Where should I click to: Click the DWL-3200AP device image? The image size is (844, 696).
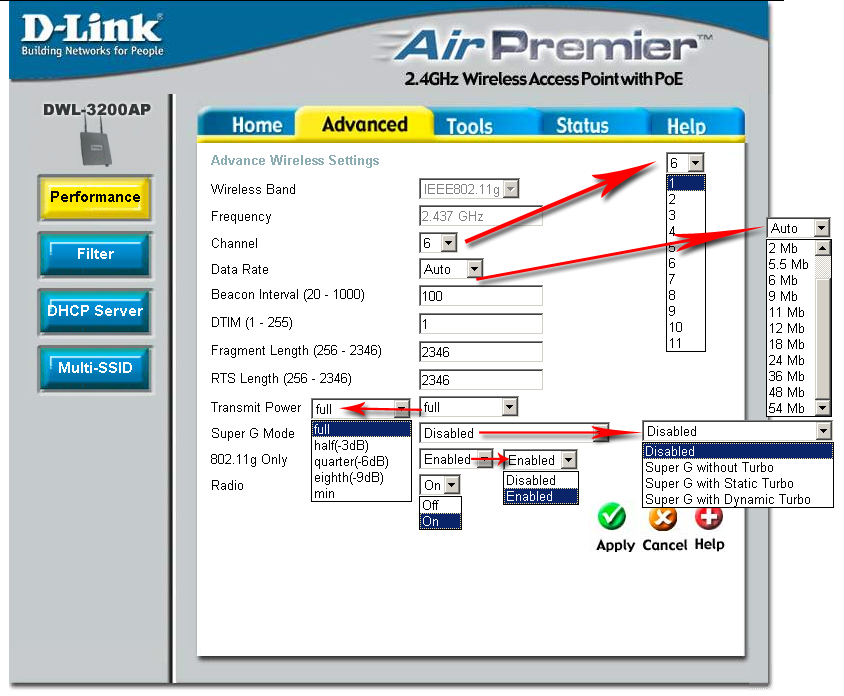click(96, 141)
